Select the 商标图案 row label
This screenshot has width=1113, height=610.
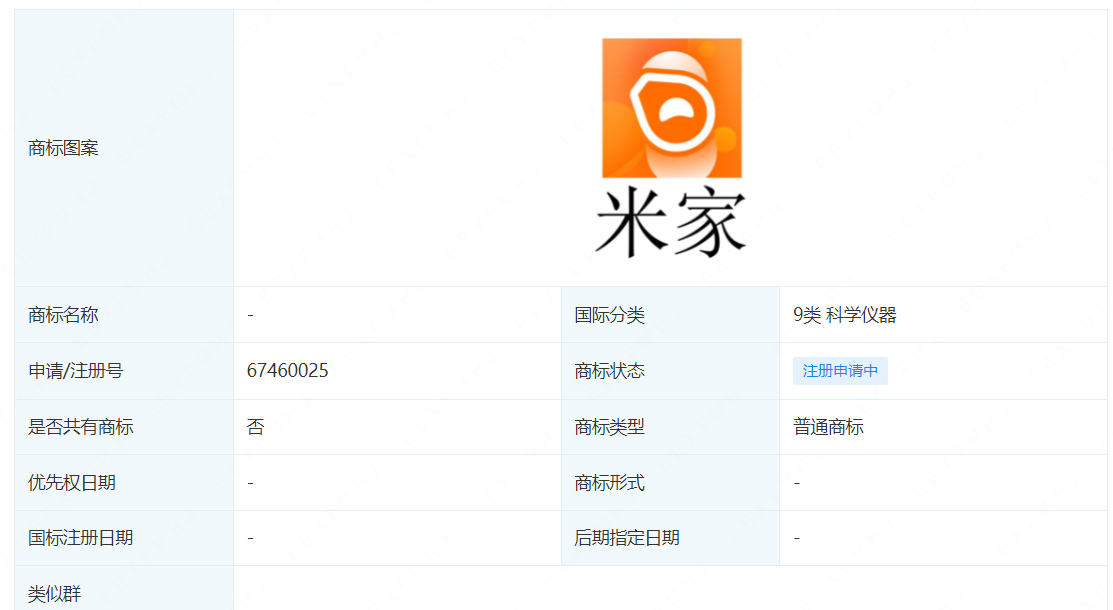tap(64, 149)
